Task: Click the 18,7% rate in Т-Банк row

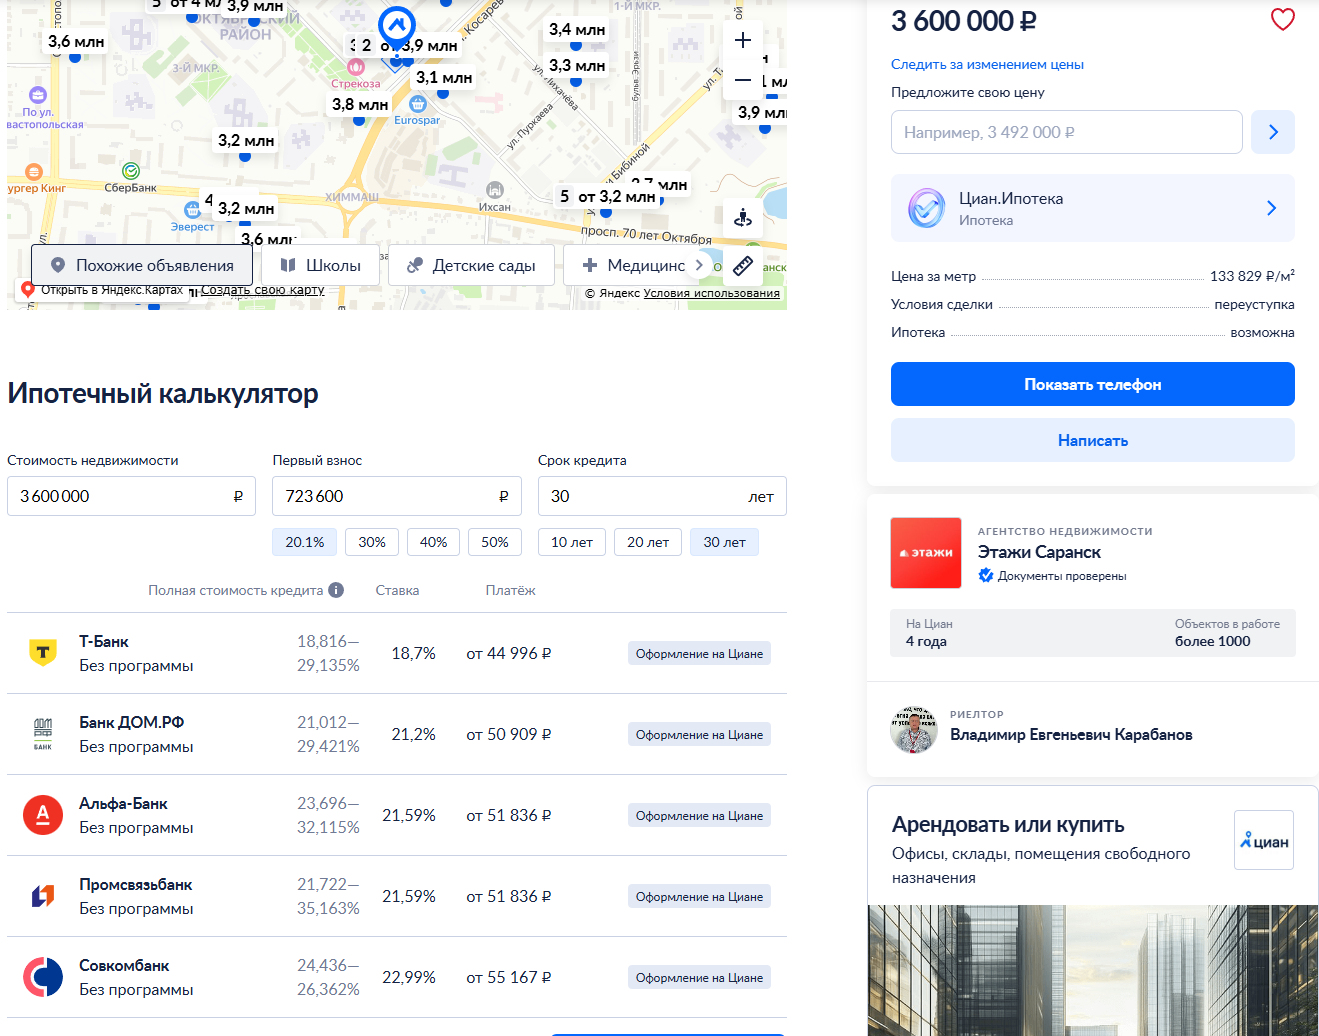Action: tap(413, 653)
